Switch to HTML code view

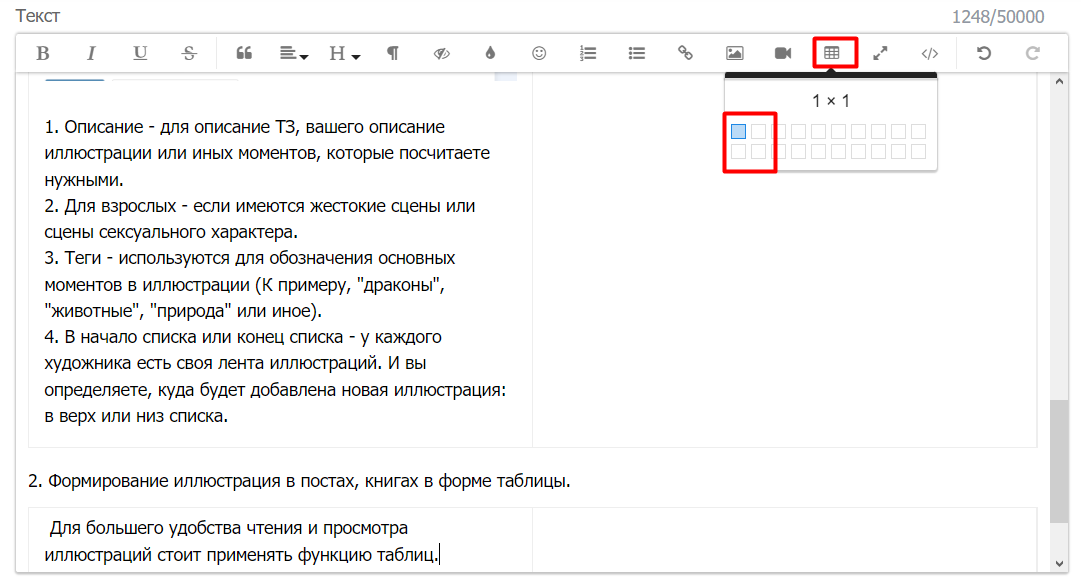930,54
